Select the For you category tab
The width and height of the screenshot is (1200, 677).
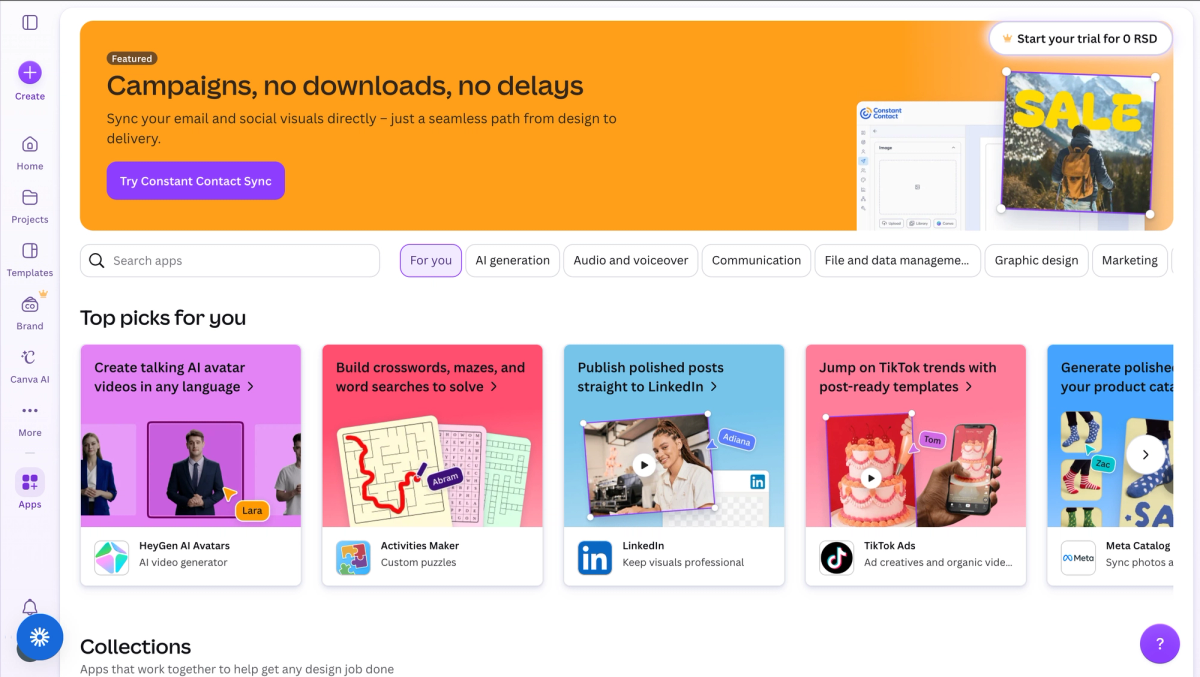431,260
